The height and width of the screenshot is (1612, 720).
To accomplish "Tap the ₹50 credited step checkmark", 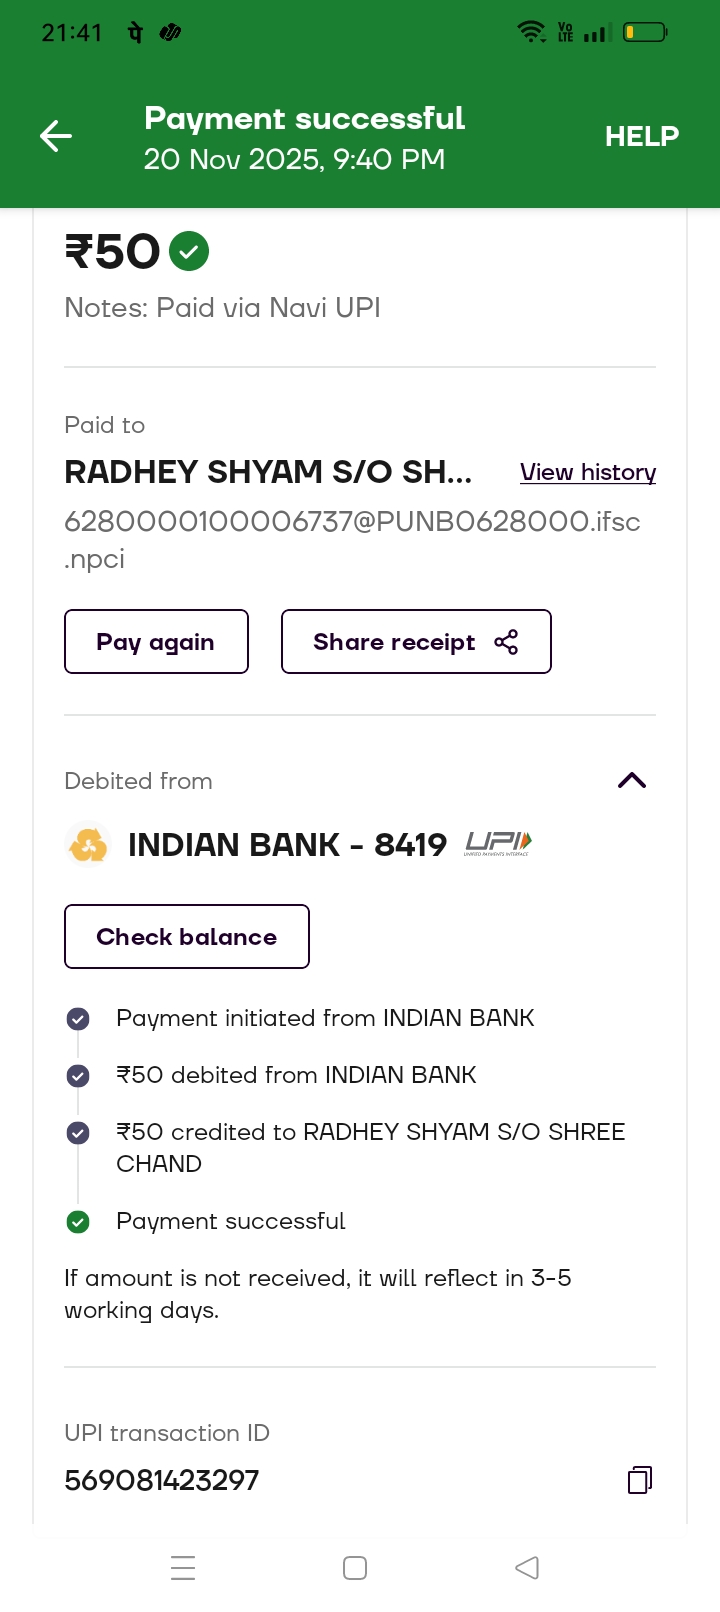I will 78,1133.
